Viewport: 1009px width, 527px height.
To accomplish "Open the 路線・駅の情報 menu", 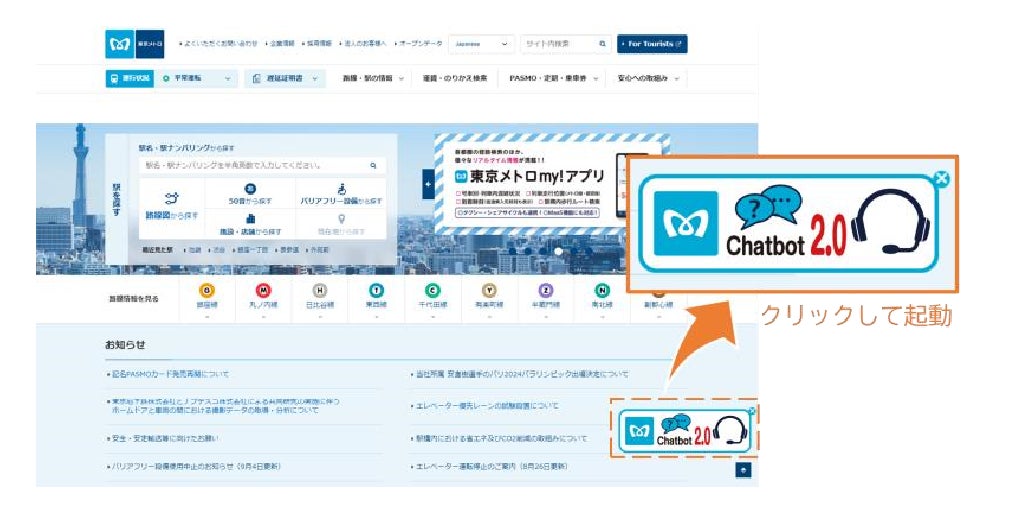I will click(373, 79).
